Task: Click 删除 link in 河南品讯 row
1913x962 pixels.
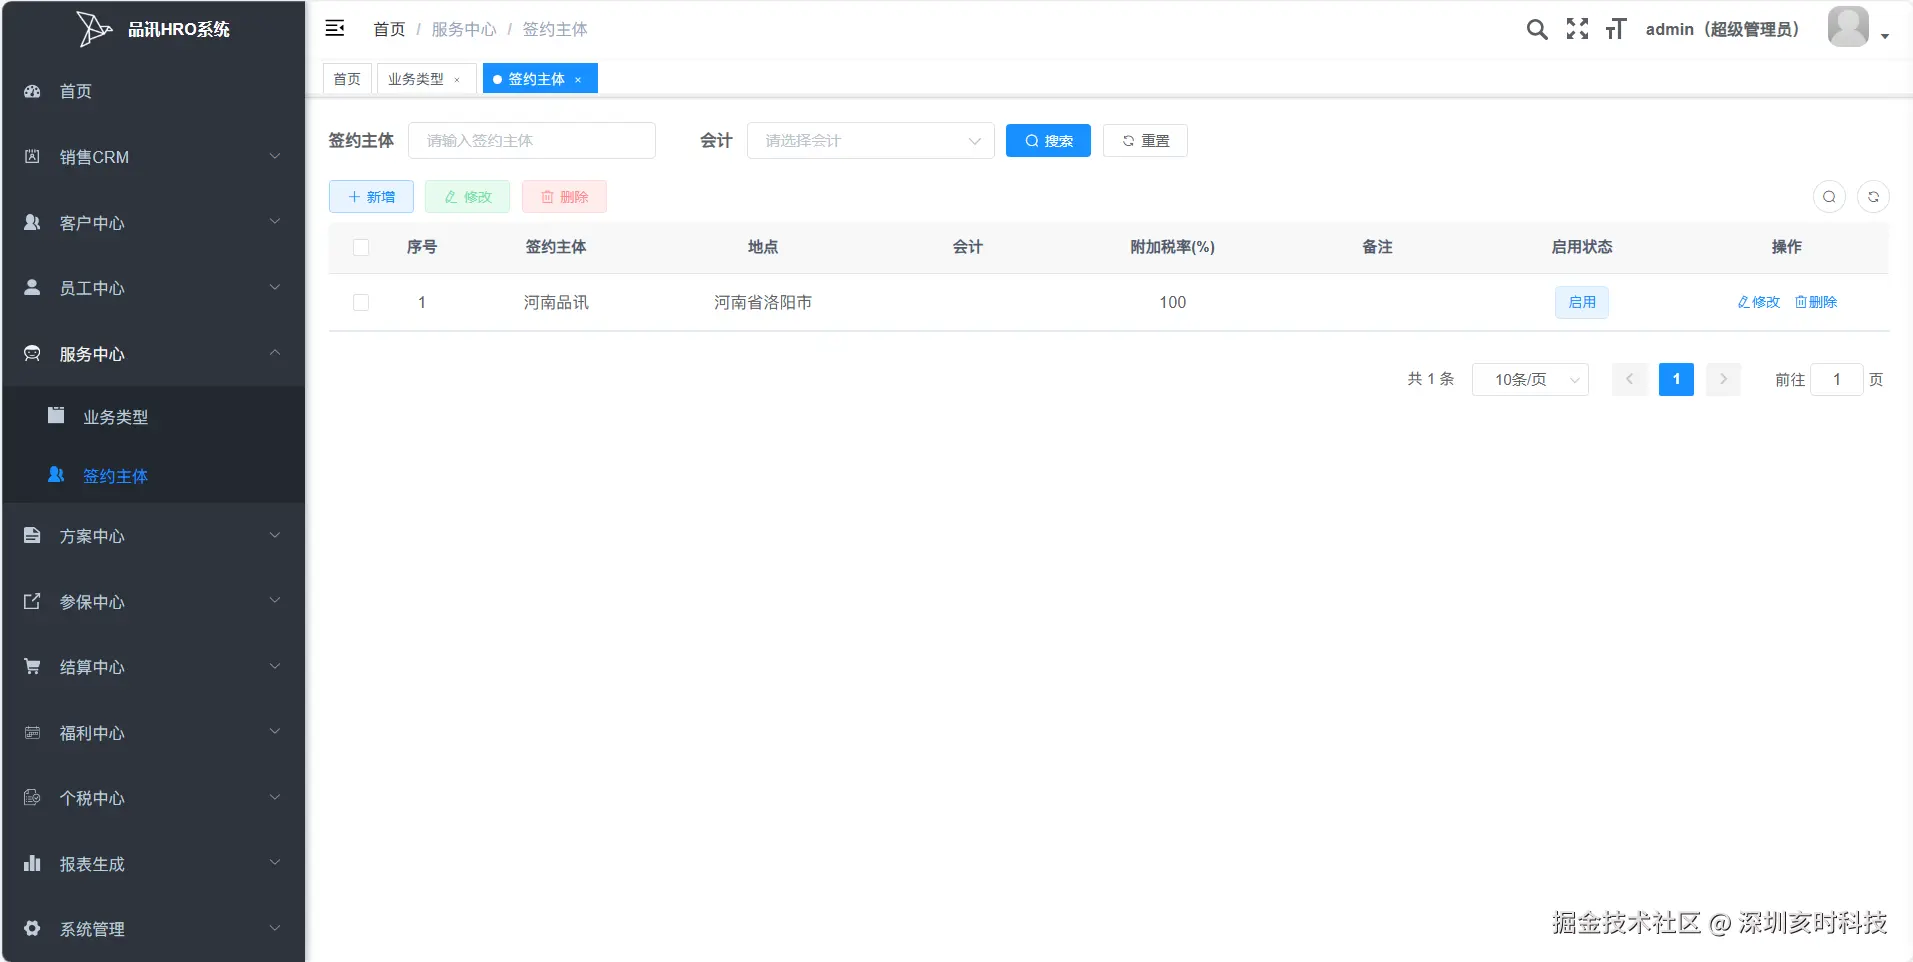Action: tap(1816, 302)
